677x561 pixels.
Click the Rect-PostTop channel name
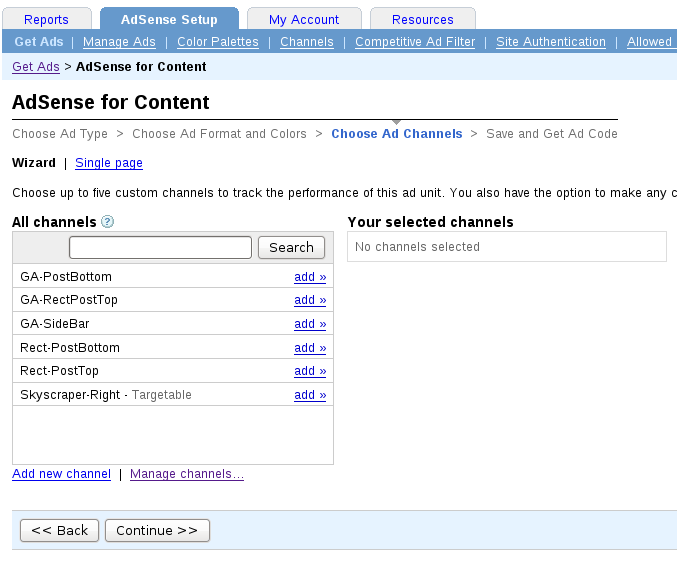[x=60, y=371]
